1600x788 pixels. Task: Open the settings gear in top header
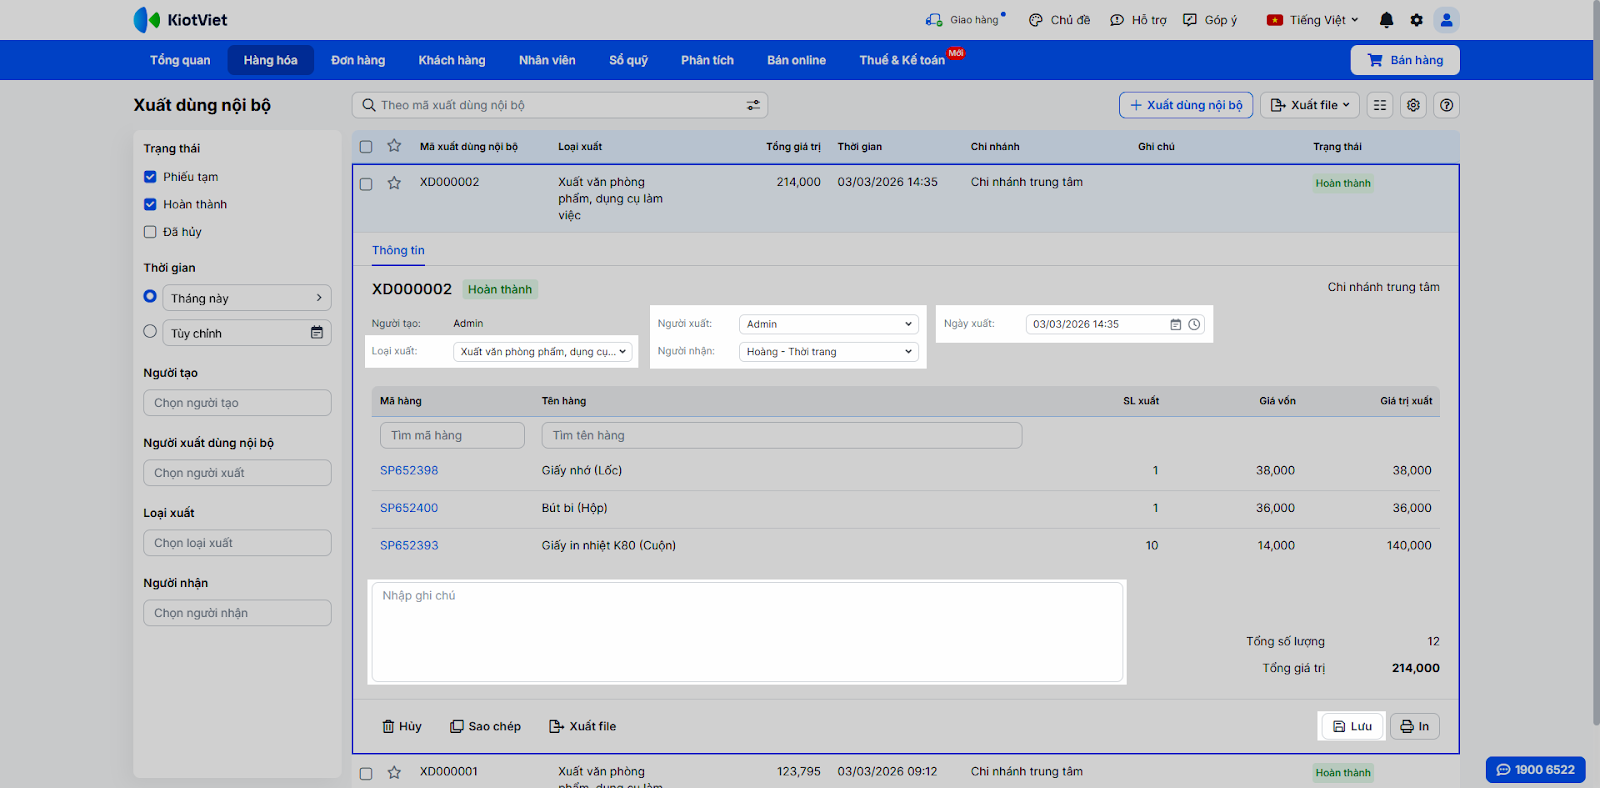pyautogui.click(x=1416, y=20)
